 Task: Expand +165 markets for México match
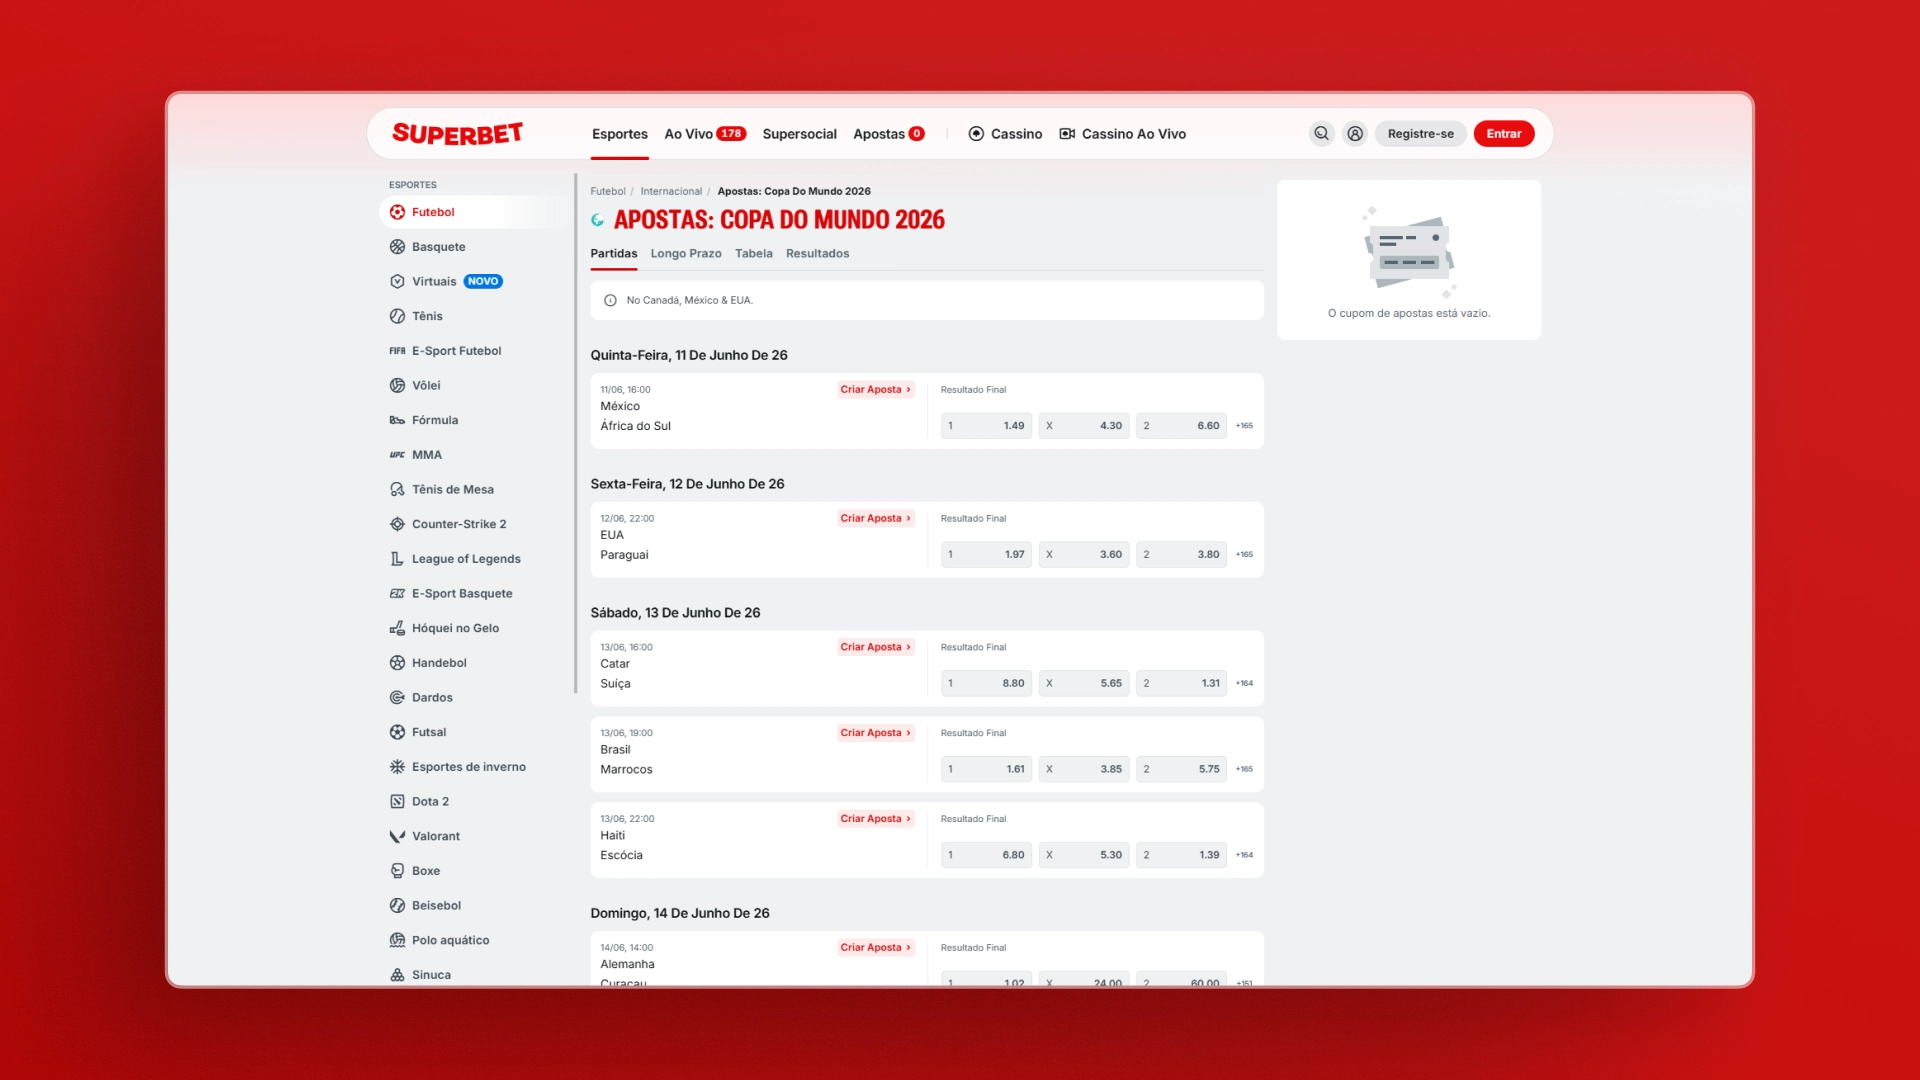[x=1244, y=426]
